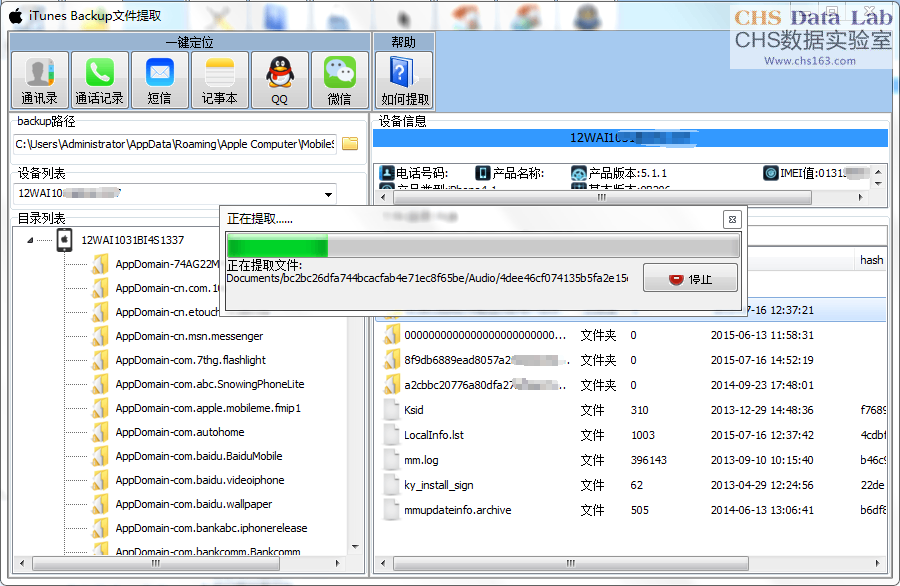Browse for backup path folder icon
The image size is (900, 586).
click(350, 143)
